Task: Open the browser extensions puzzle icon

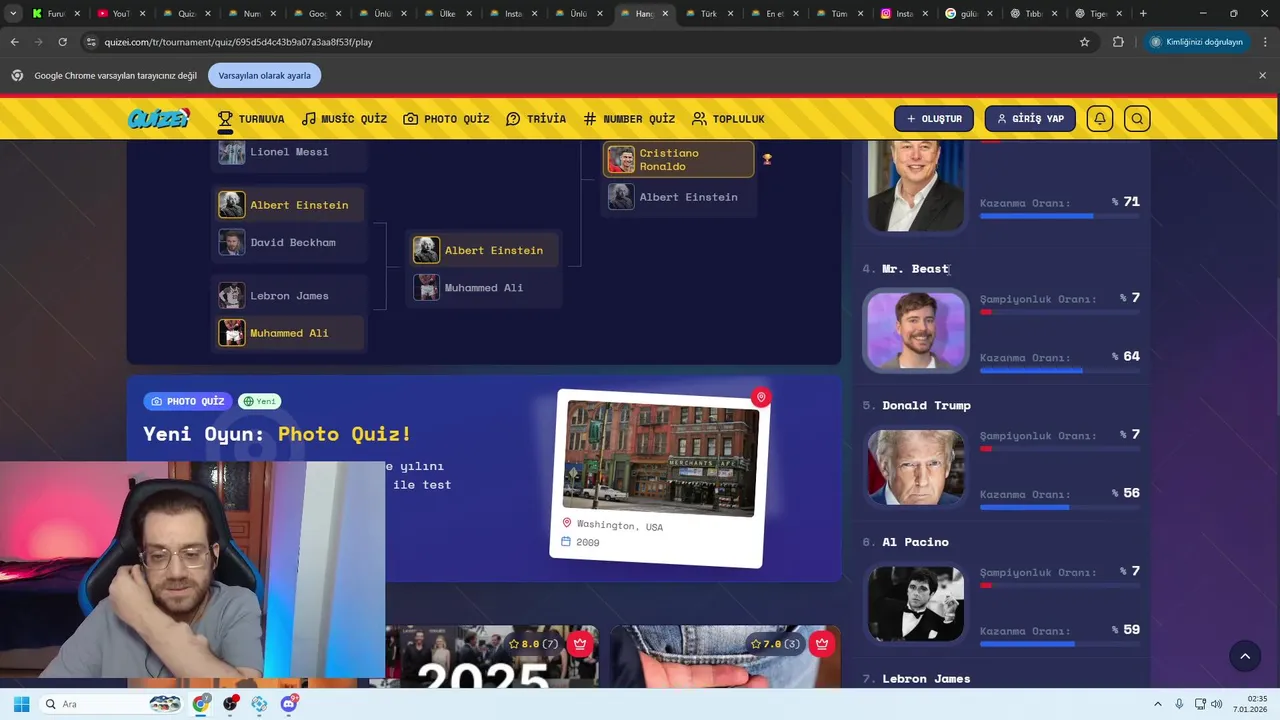Action: [x=1118, y=42]
